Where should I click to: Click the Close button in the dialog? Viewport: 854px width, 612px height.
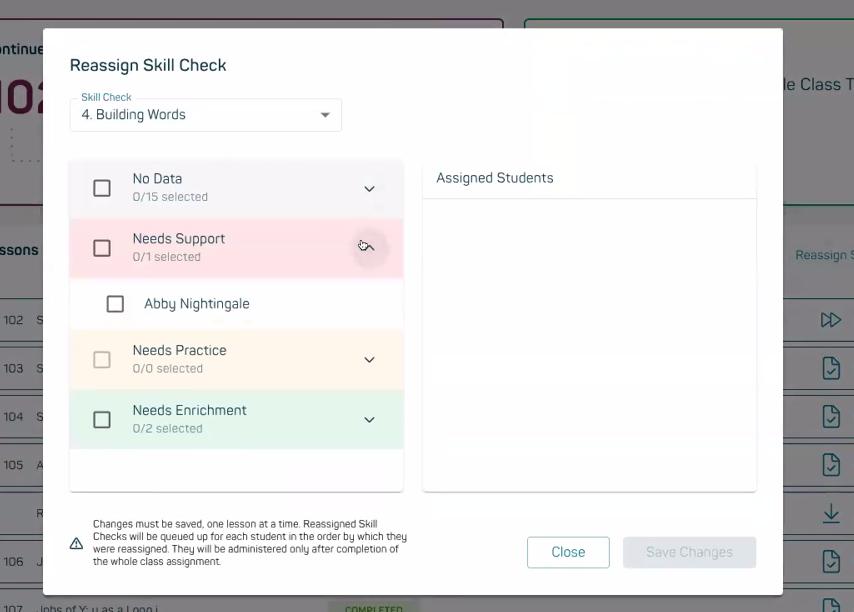(568, 551)
